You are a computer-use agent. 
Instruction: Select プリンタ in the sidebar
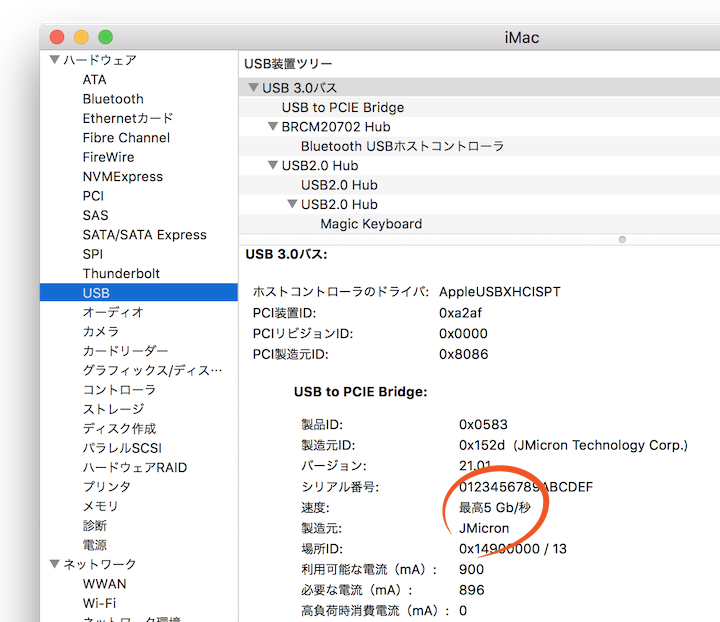[107, 487]
